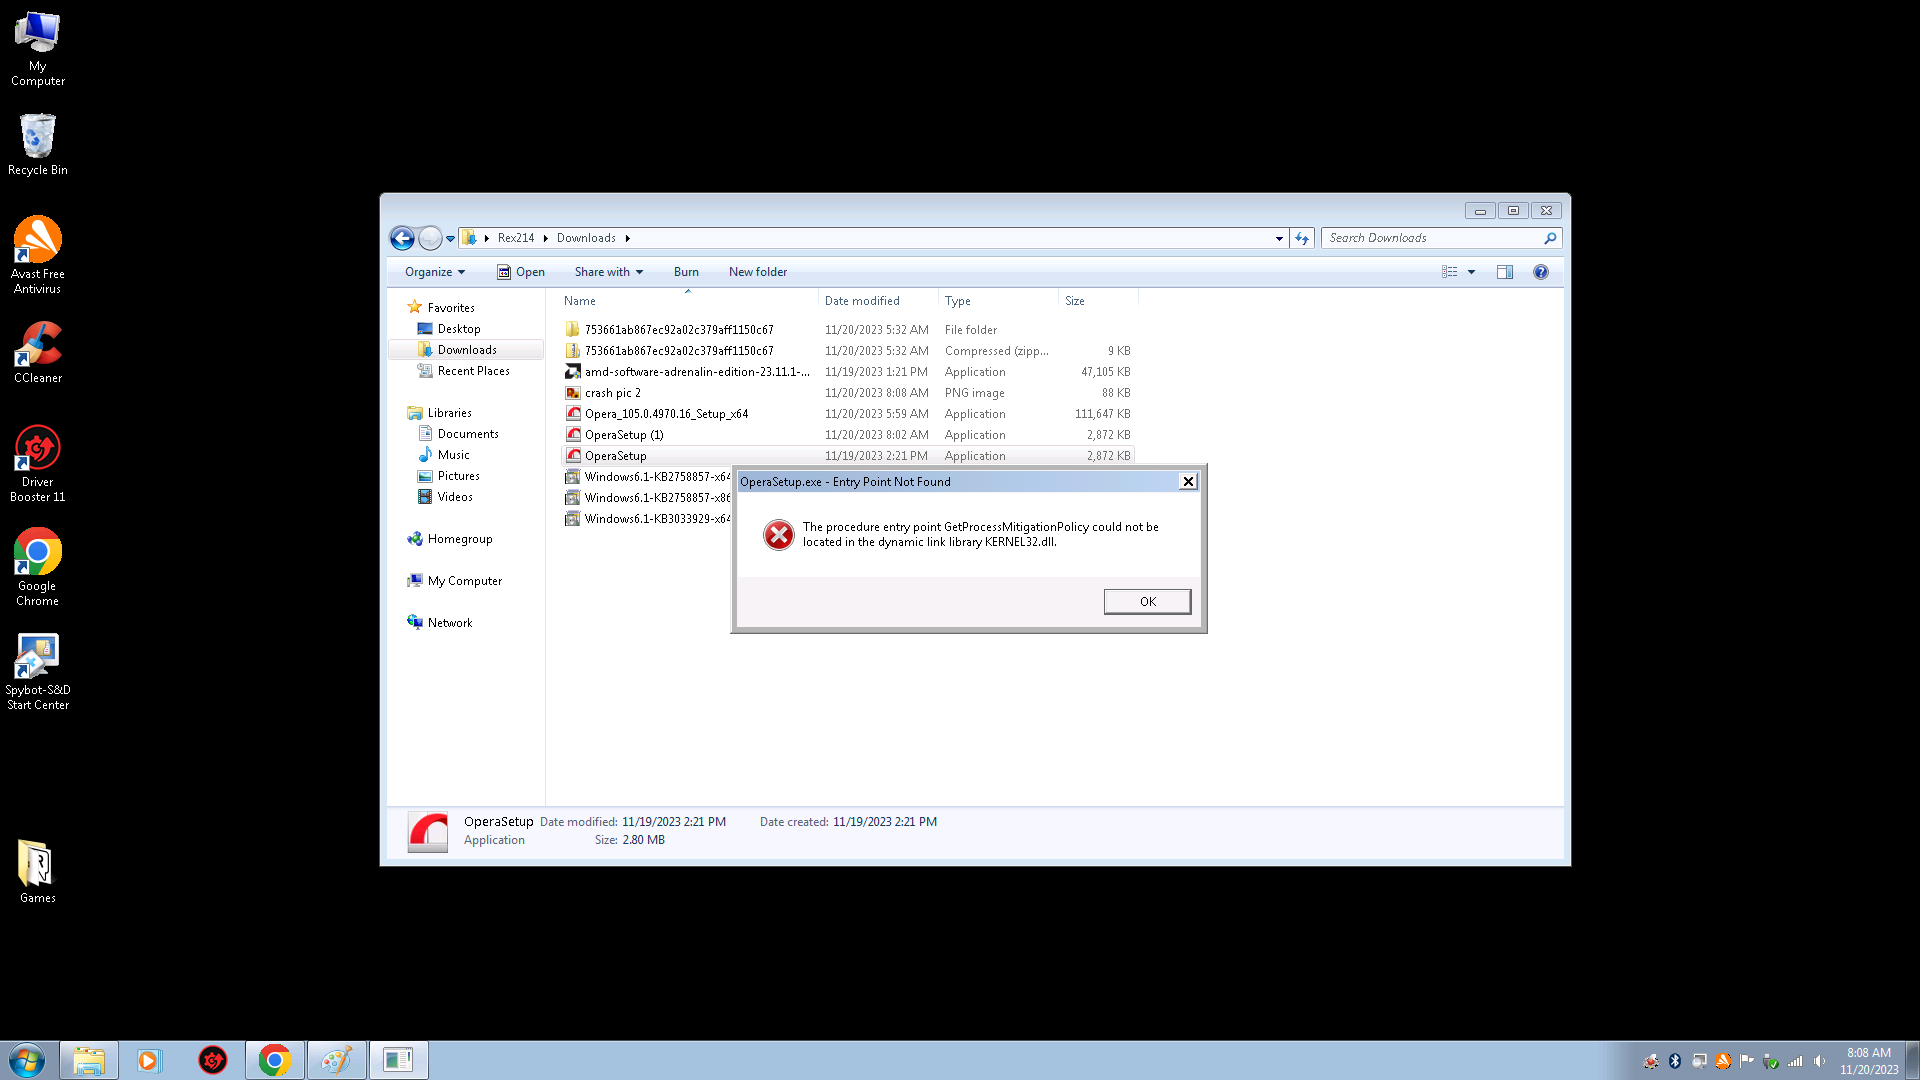Toggle the preview pane button

click(x=1505, y=272)
